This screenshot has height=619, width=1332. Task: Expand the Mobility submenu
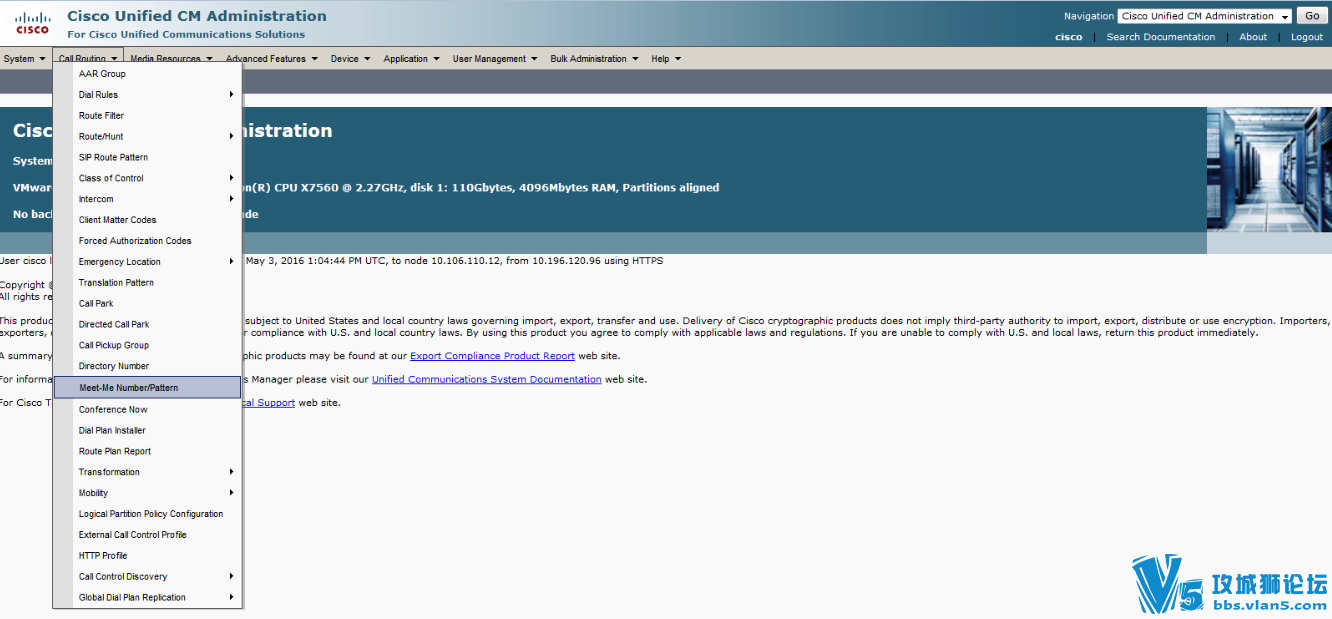147,493
